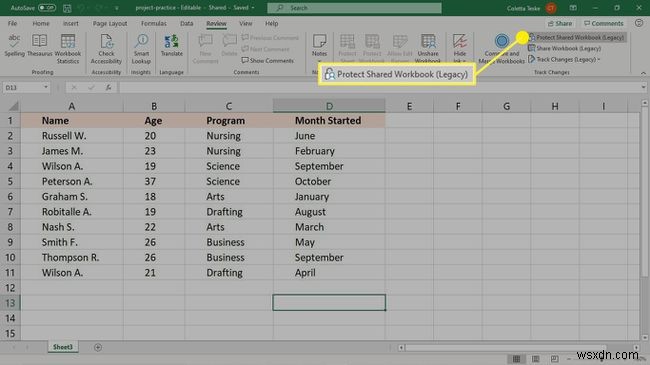Viewport: 650px width, 365px height.
Task: Click the age cell '37'
Action: click(x=154, y=181)
